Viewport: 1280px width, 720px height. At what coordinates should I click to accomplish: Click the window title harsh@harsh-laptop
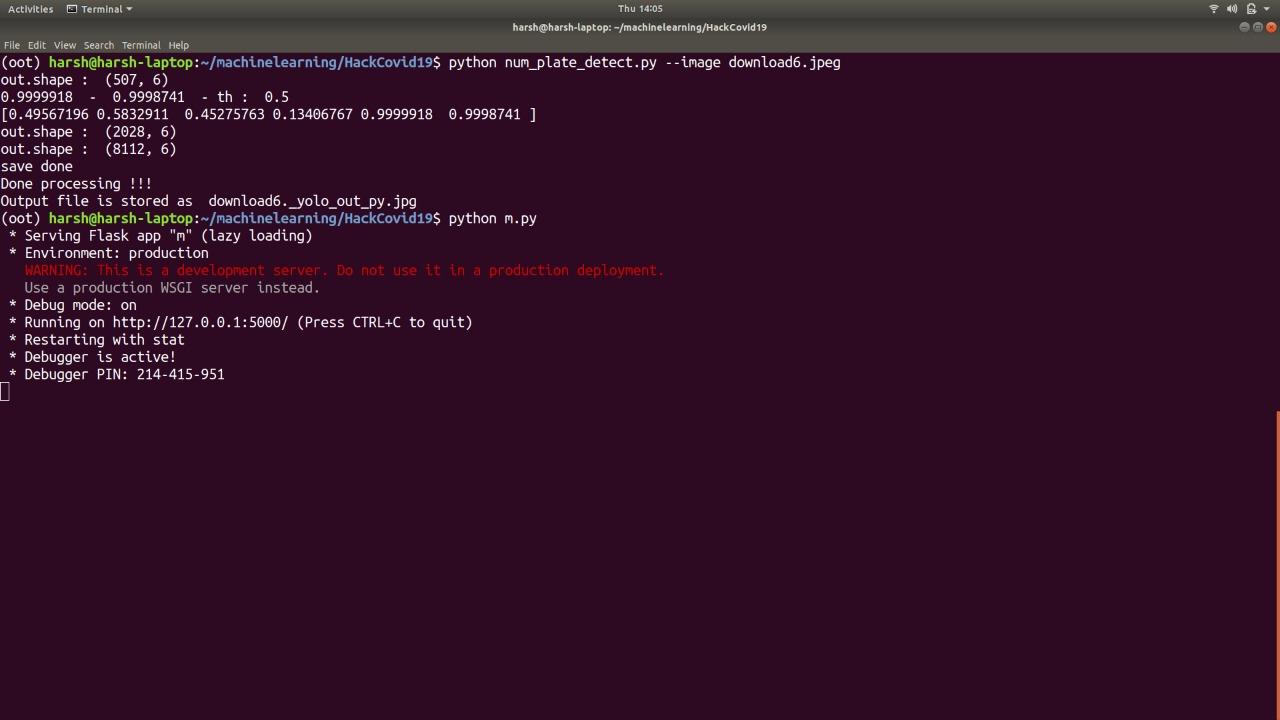(x=640, y=27)
